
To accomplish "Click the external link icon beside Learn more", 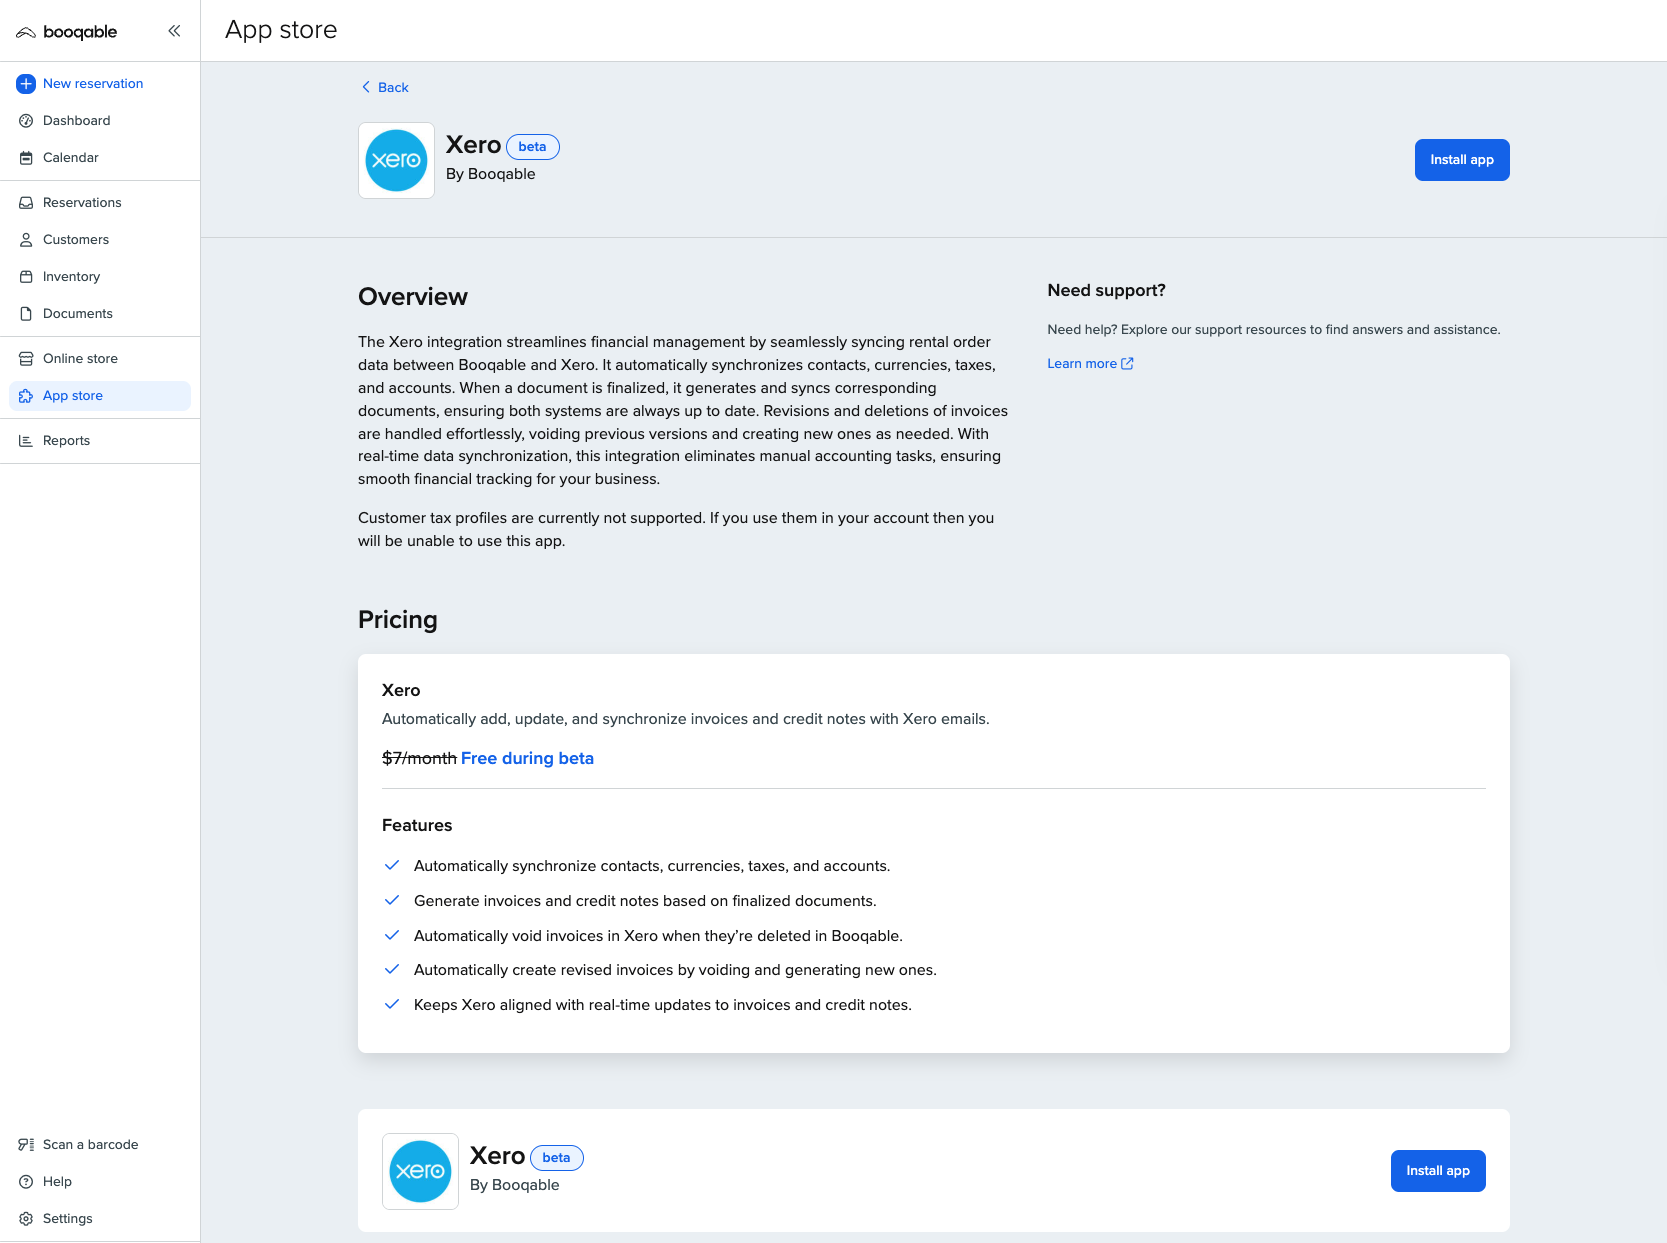I will point(1127,364).
